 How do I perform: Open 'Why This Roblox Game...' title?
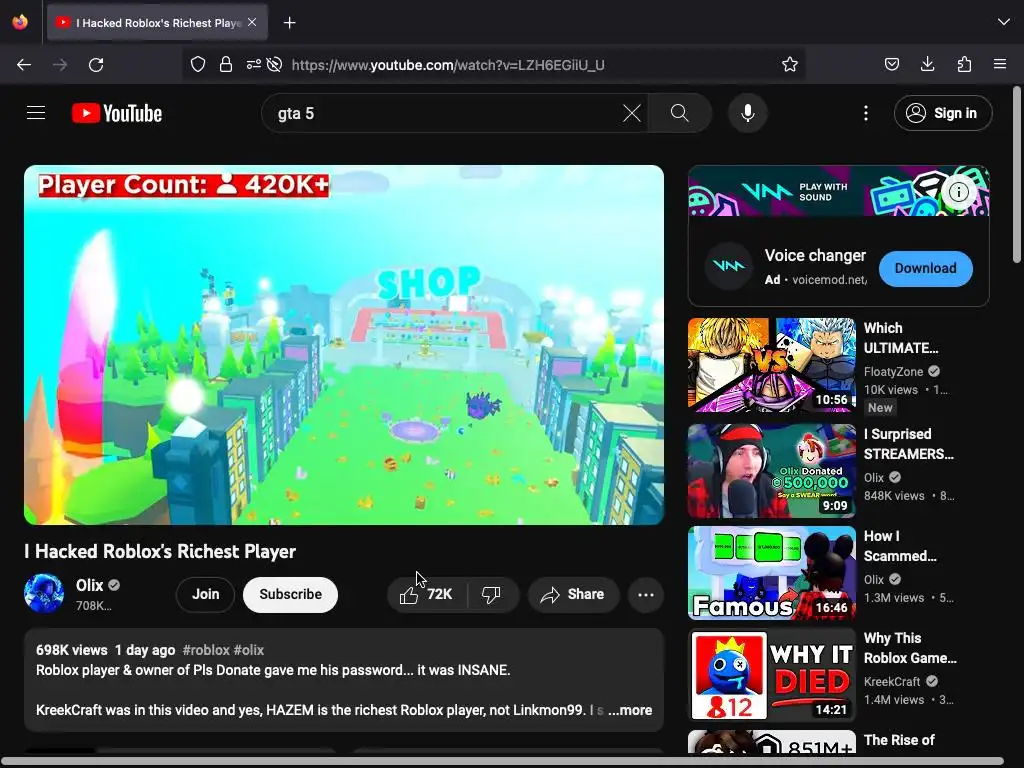tap(910, 648)
